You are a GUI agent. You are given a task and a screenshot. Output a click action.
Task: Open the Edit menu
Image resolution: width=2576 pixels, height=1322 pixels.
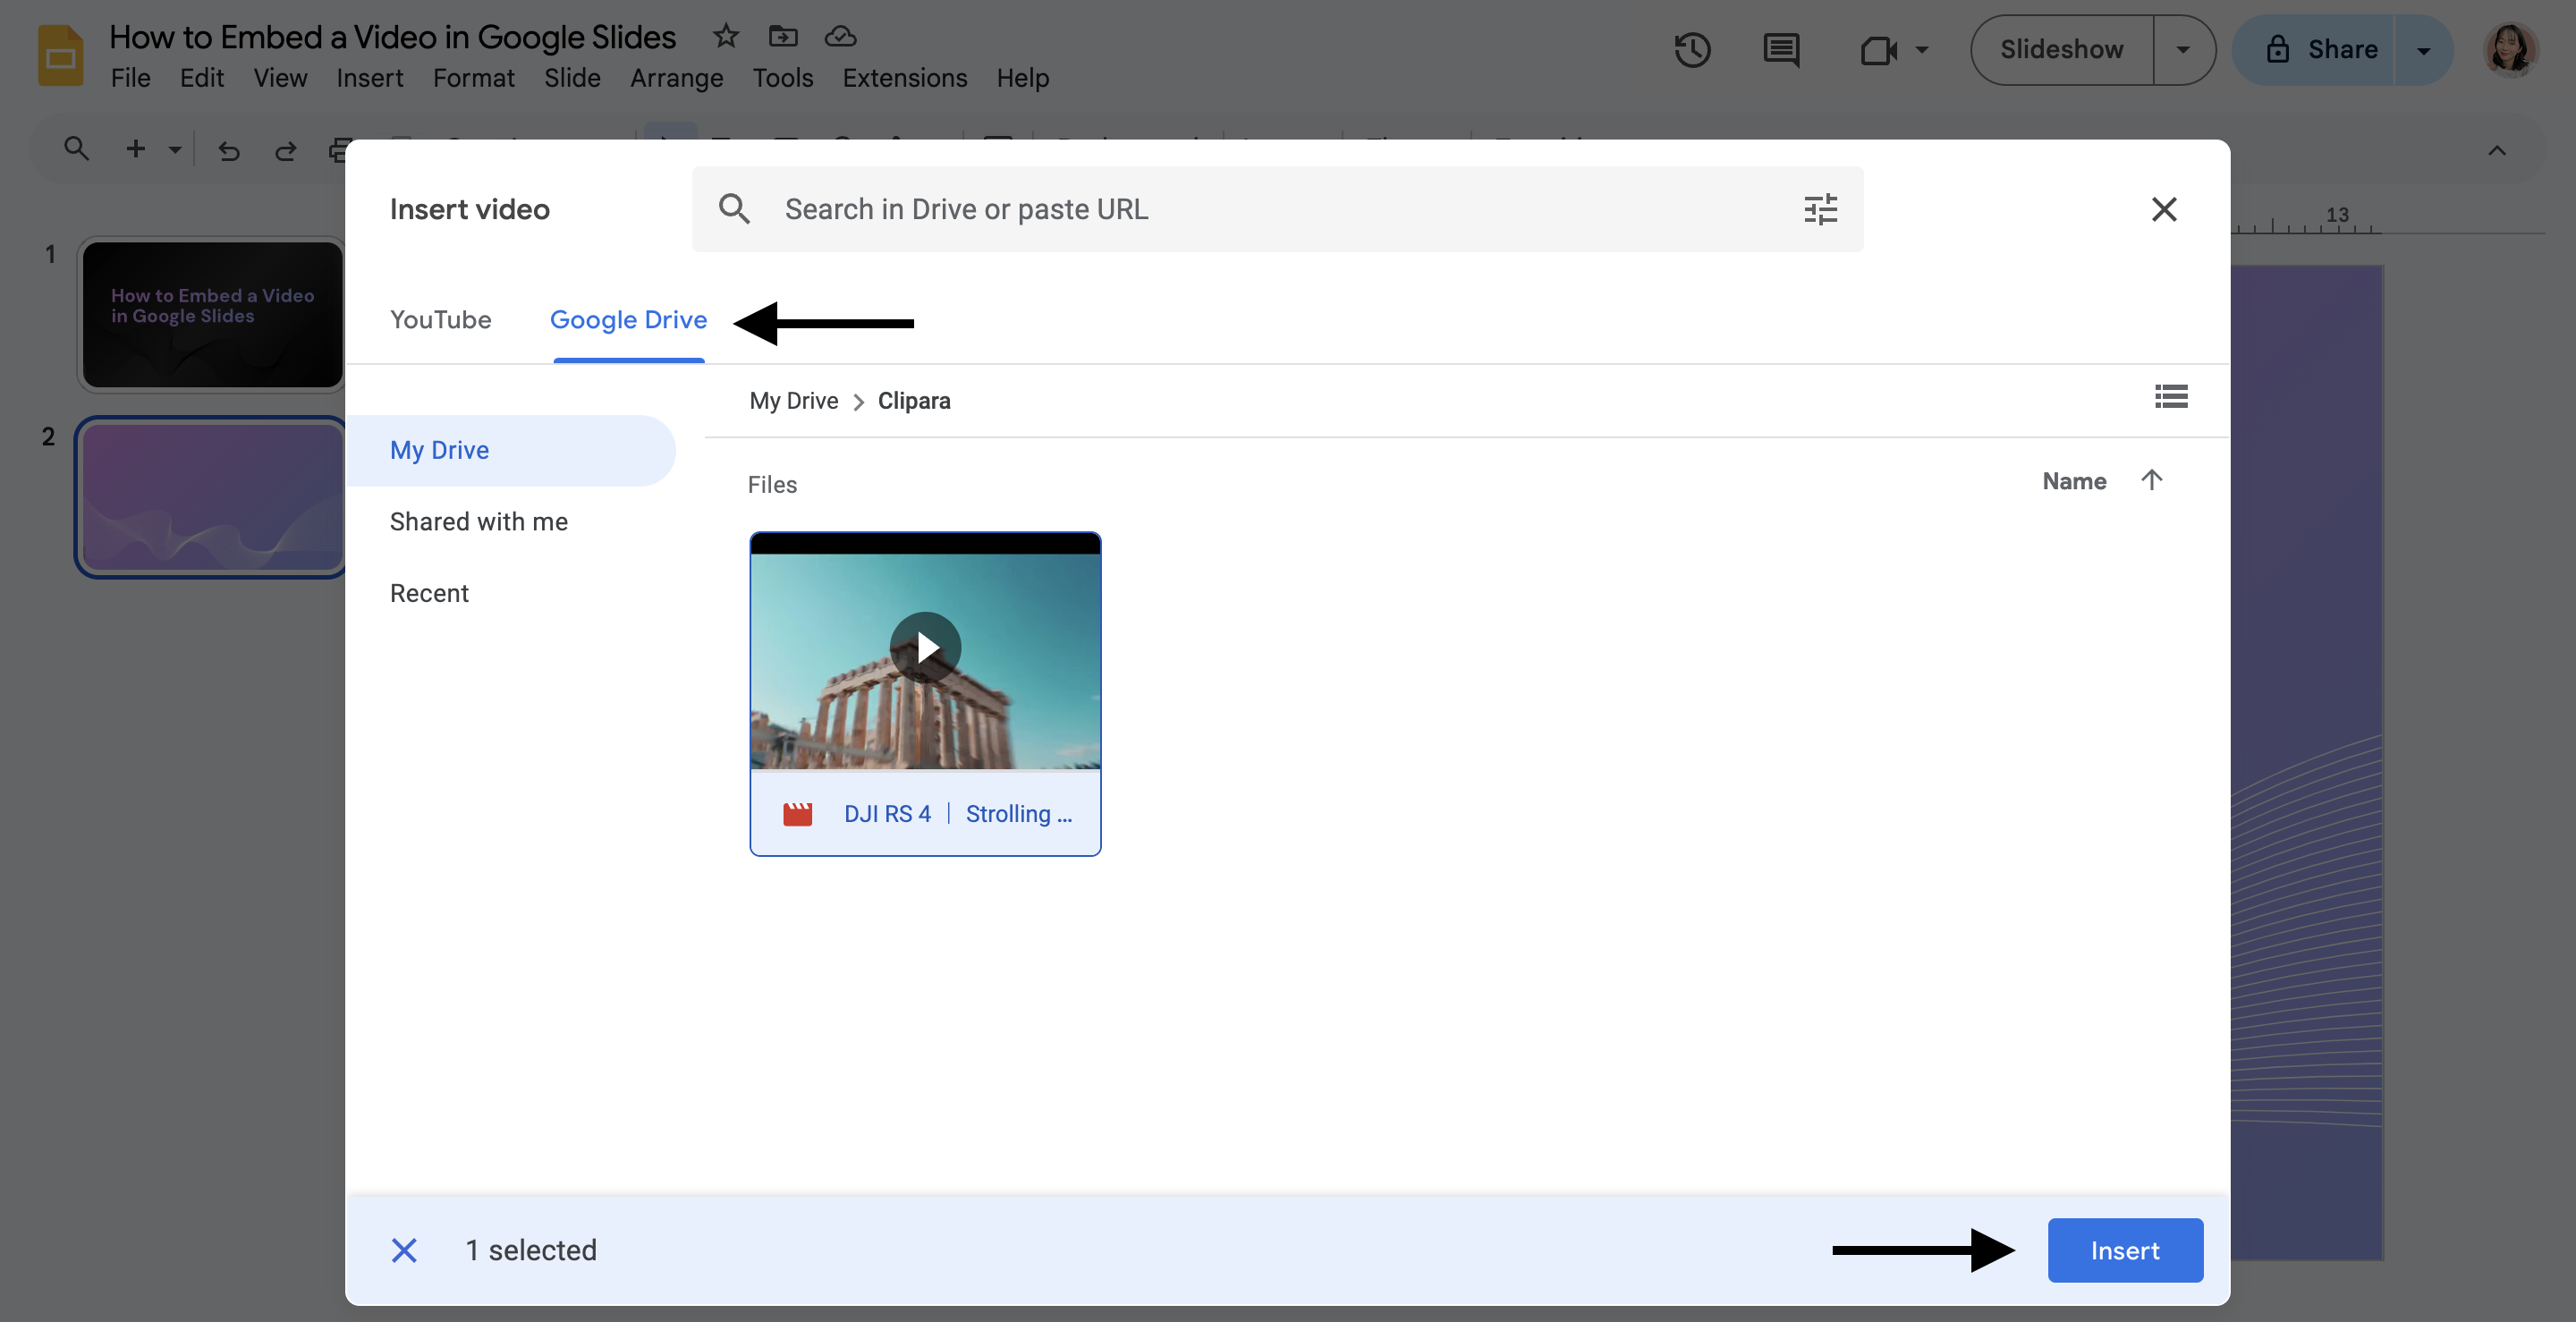(201, 78)
